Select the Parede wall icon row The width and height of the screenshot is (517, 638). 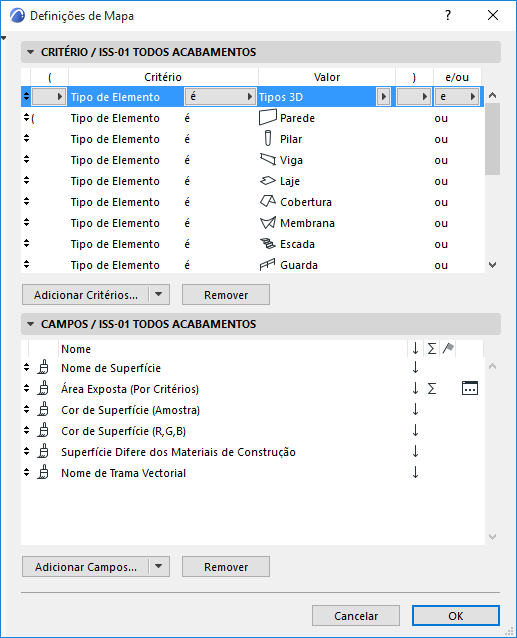point(253,118)
